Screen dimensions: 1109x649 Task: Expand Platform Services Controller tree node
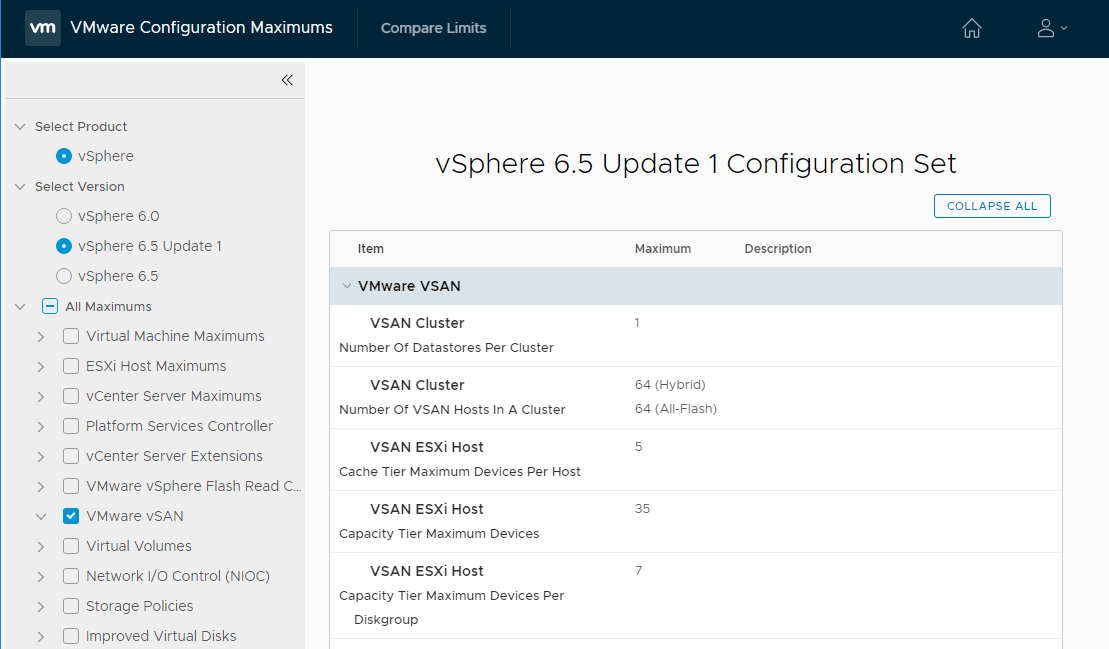click(x=41, y=427)
